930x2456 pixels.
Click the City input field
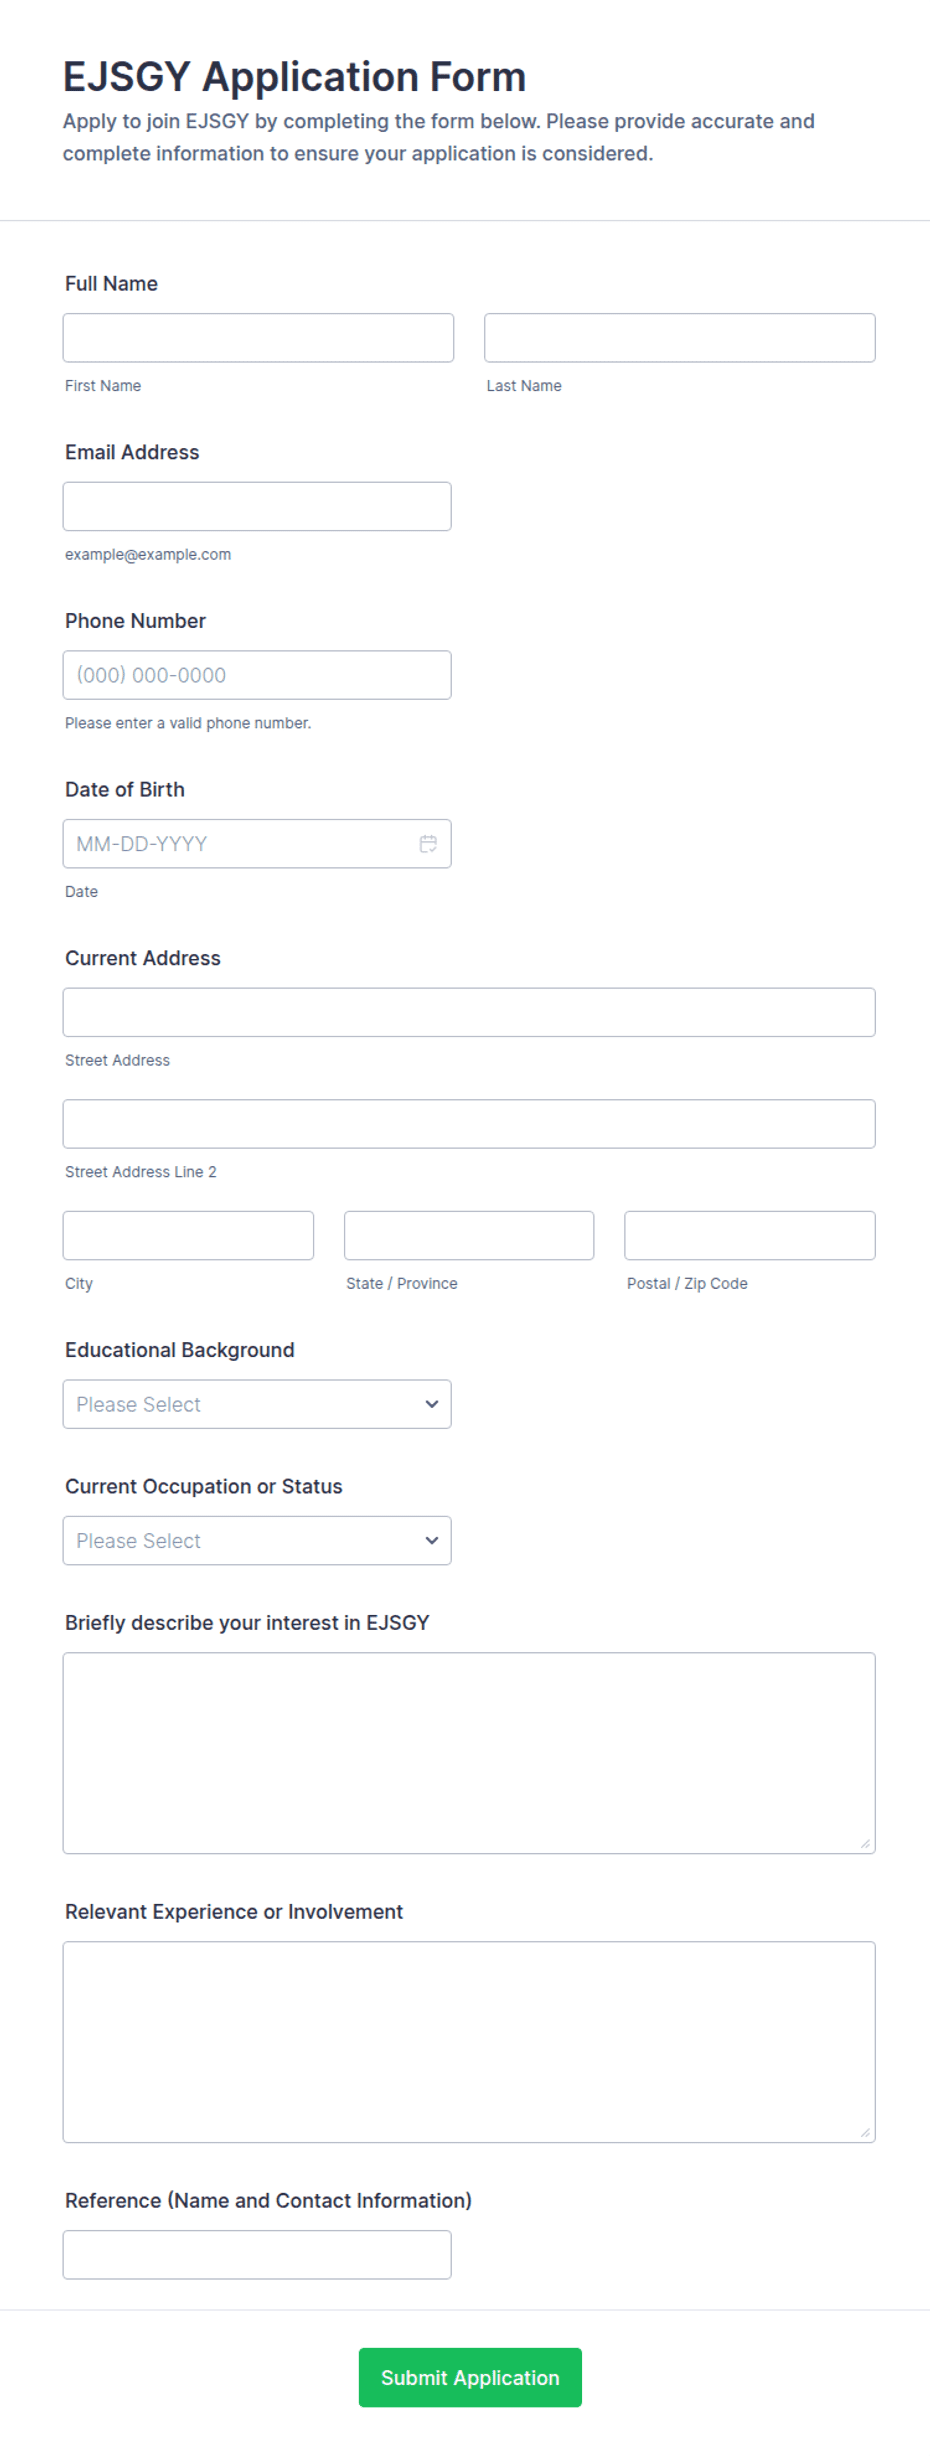[188, 1235]
